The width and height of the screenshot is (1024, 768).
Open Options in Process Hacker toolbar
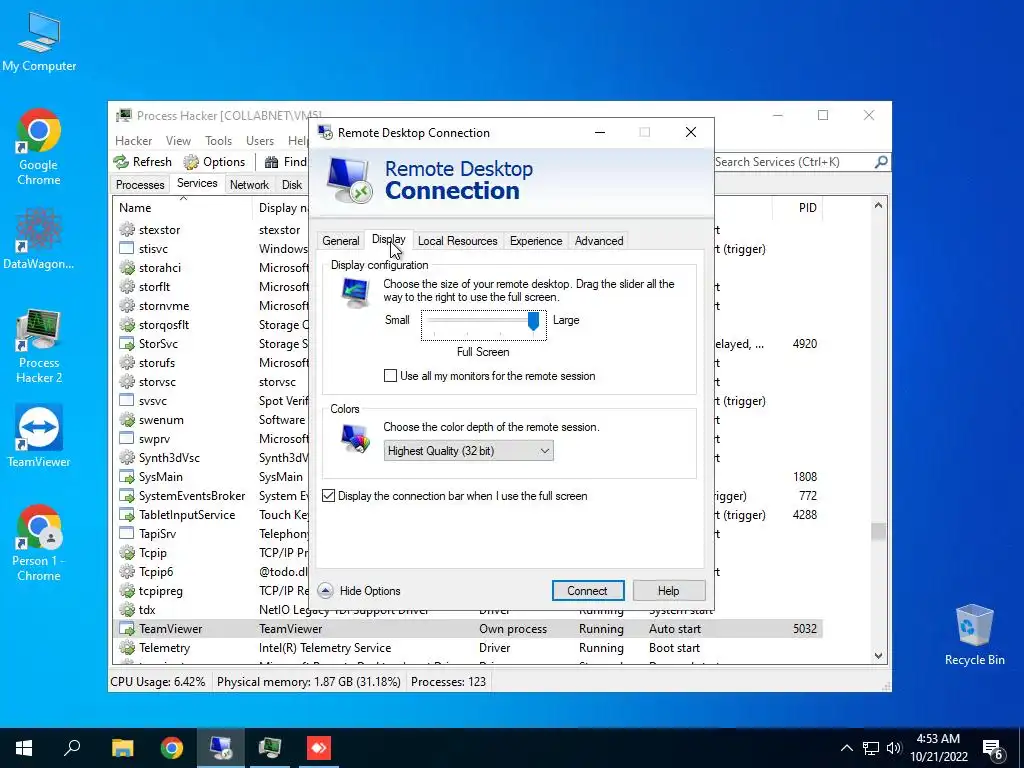click(215, 162)
